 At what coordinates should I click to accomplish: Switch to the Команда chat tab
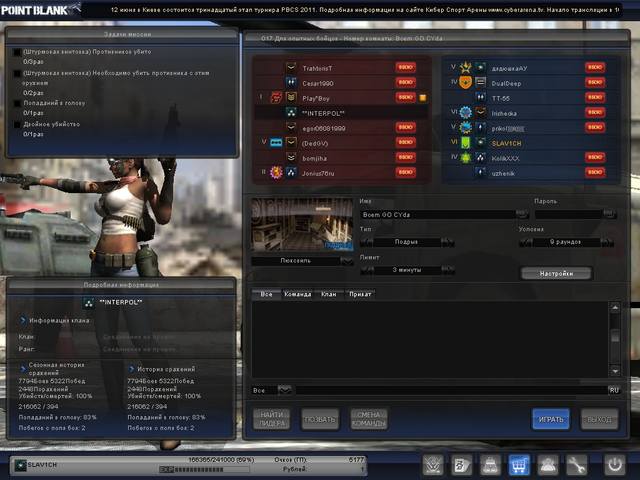coord(298,294)
